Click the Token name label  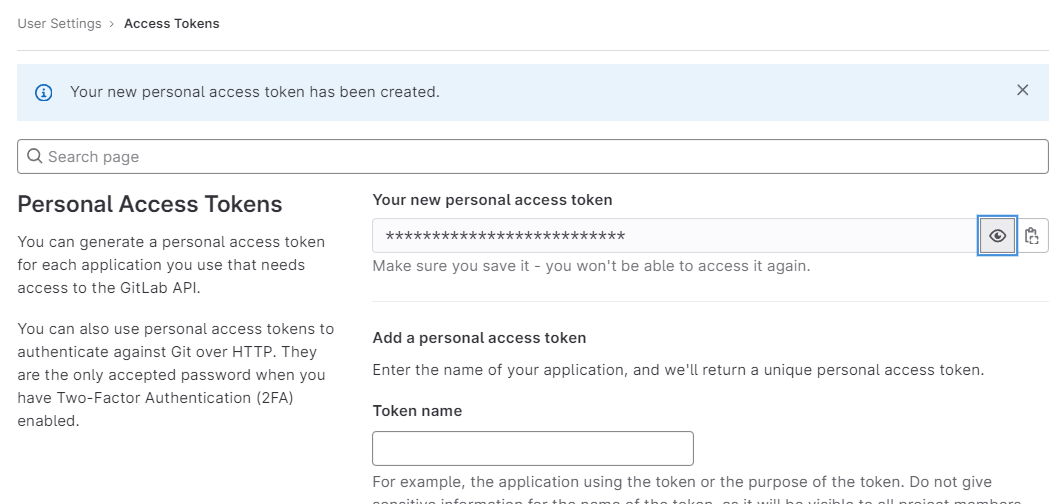click(417, 411)
